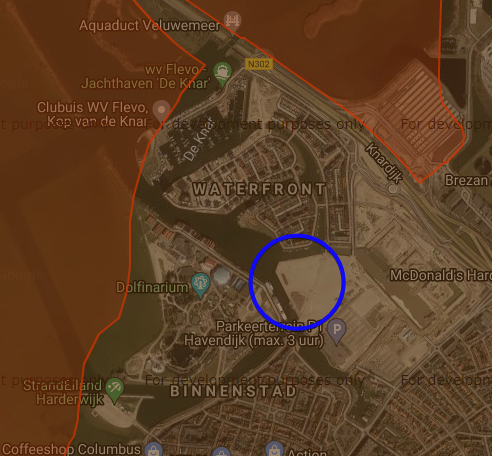Click the McDonald's Harderwijk place label
Viewport: 492px width, 456px height.
pyautogui.click(x=441, y=276)
